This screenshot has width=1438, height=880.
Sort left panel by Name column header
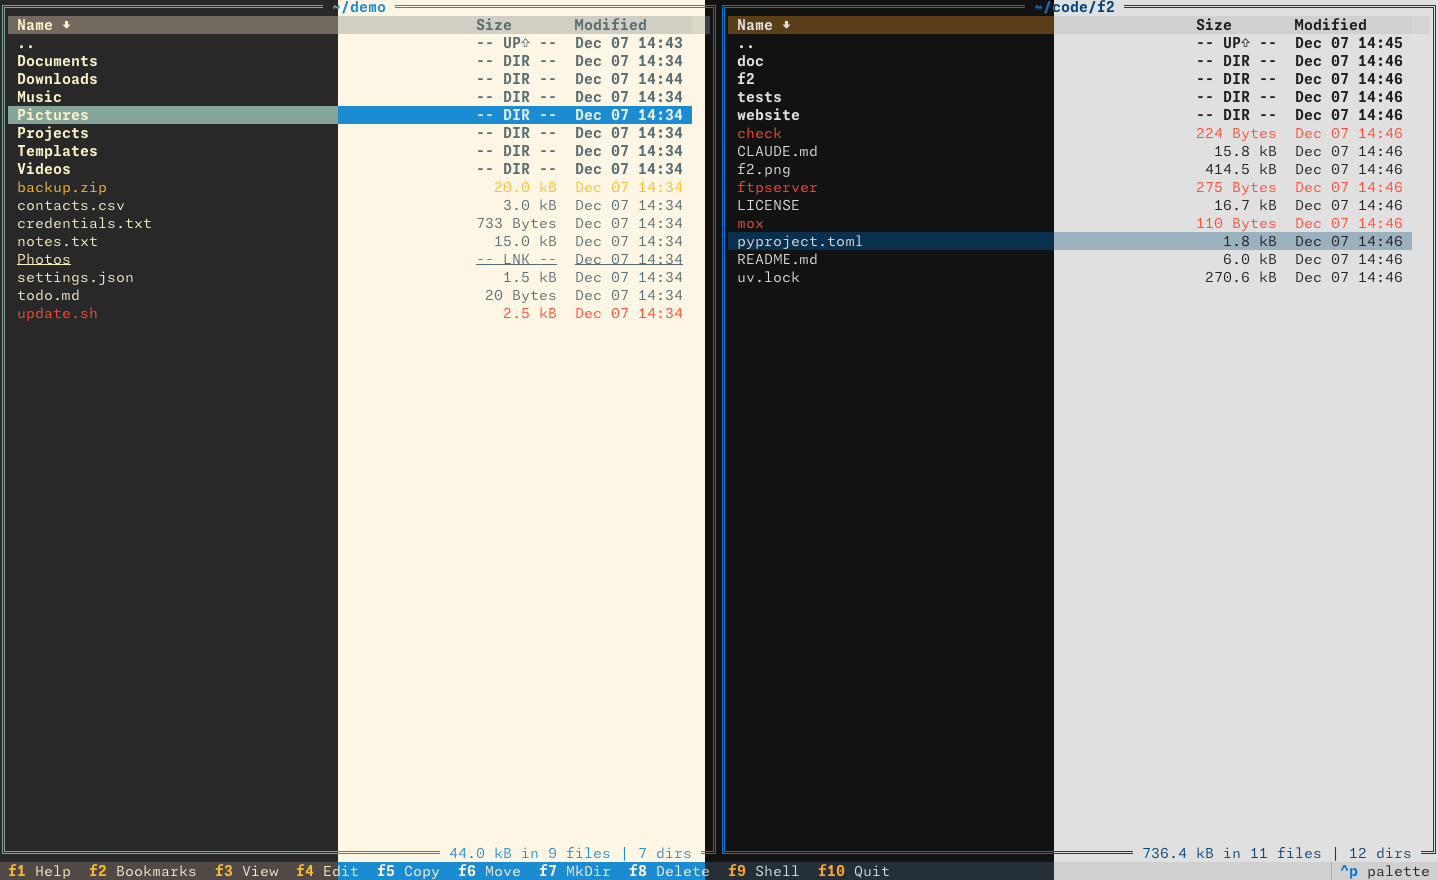click(x=35, y=25)
